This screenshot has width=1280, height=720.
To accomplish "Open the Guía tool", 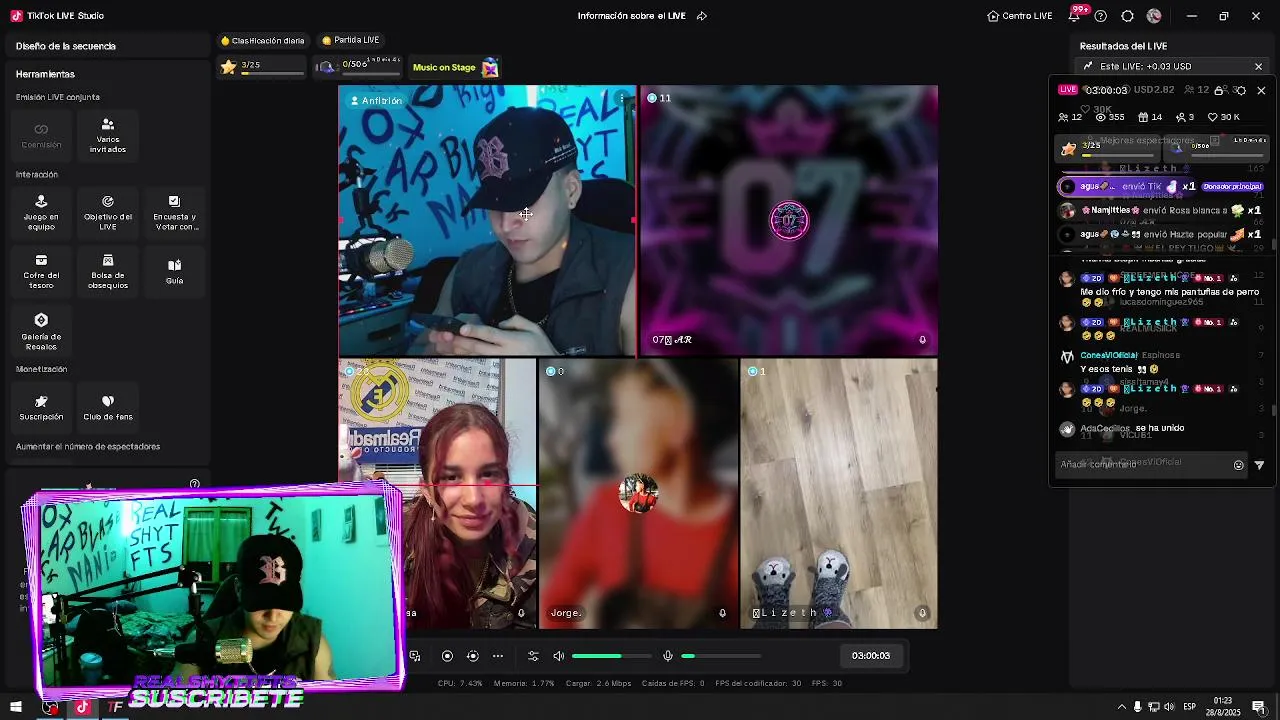I will click(x=174, y=271).
